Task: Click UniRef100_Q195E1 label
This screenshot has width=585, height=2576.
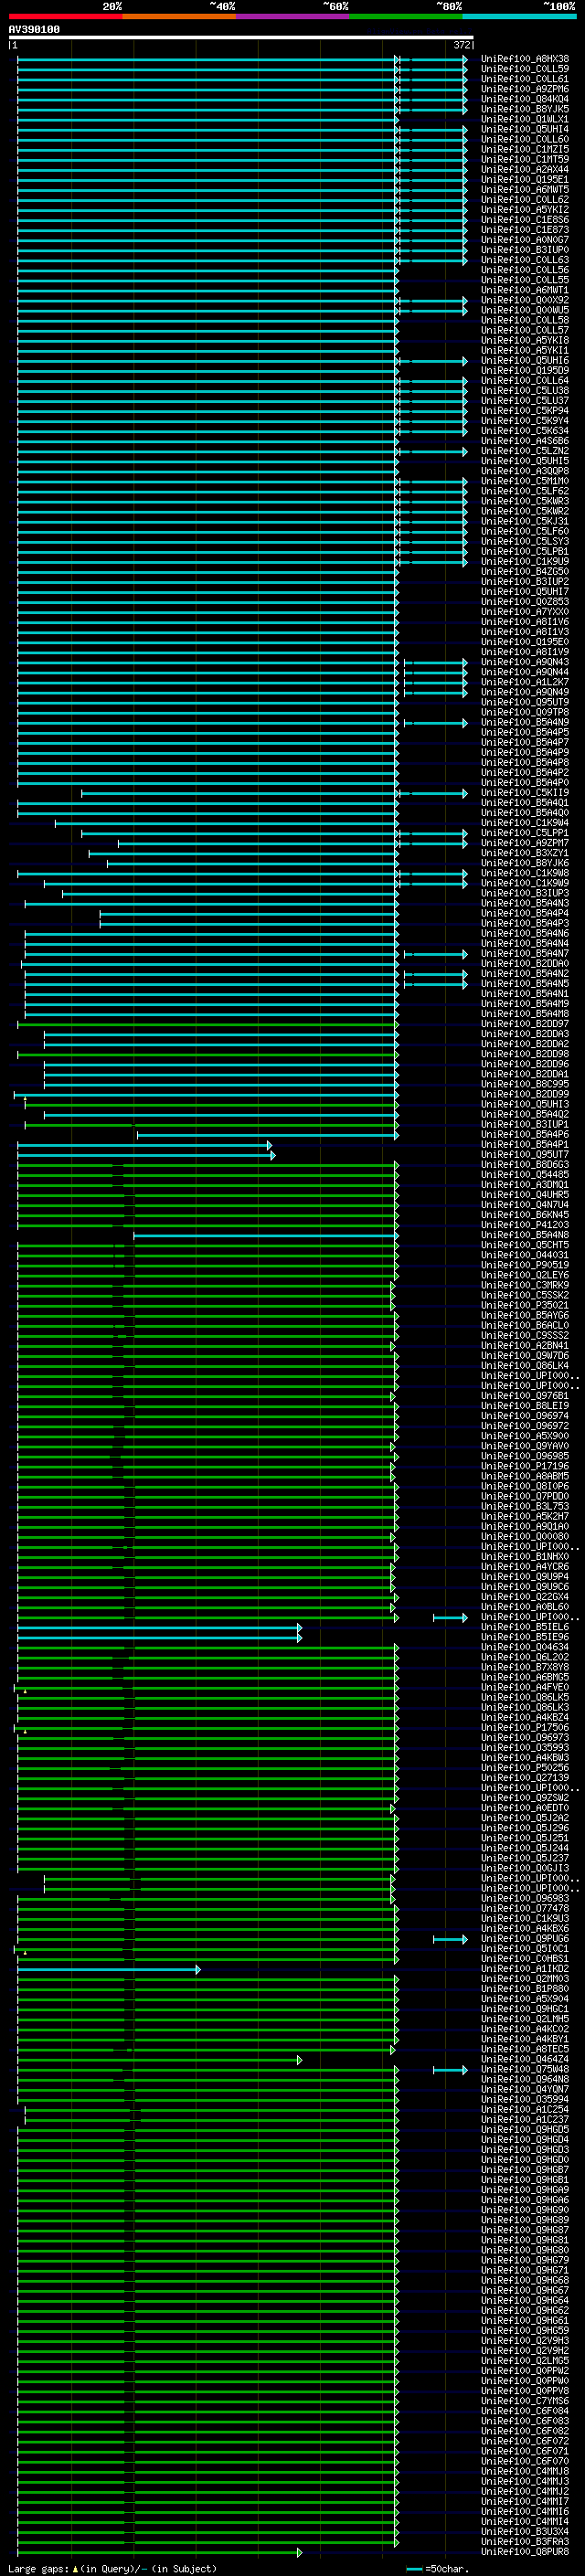Action: (525, 179)
